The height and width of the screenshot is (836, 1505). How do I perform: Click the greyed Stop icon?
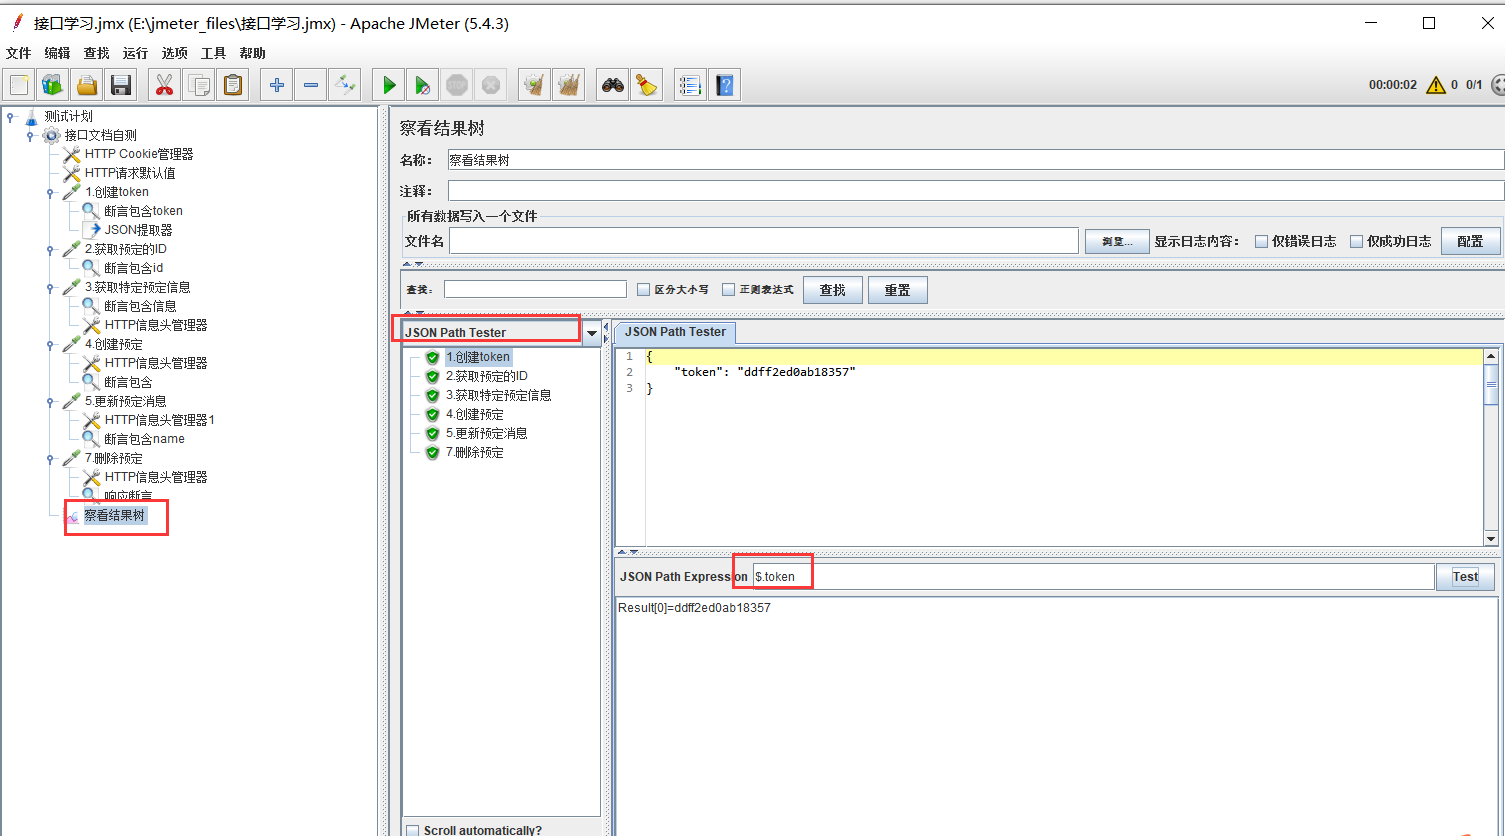point(457,85)
